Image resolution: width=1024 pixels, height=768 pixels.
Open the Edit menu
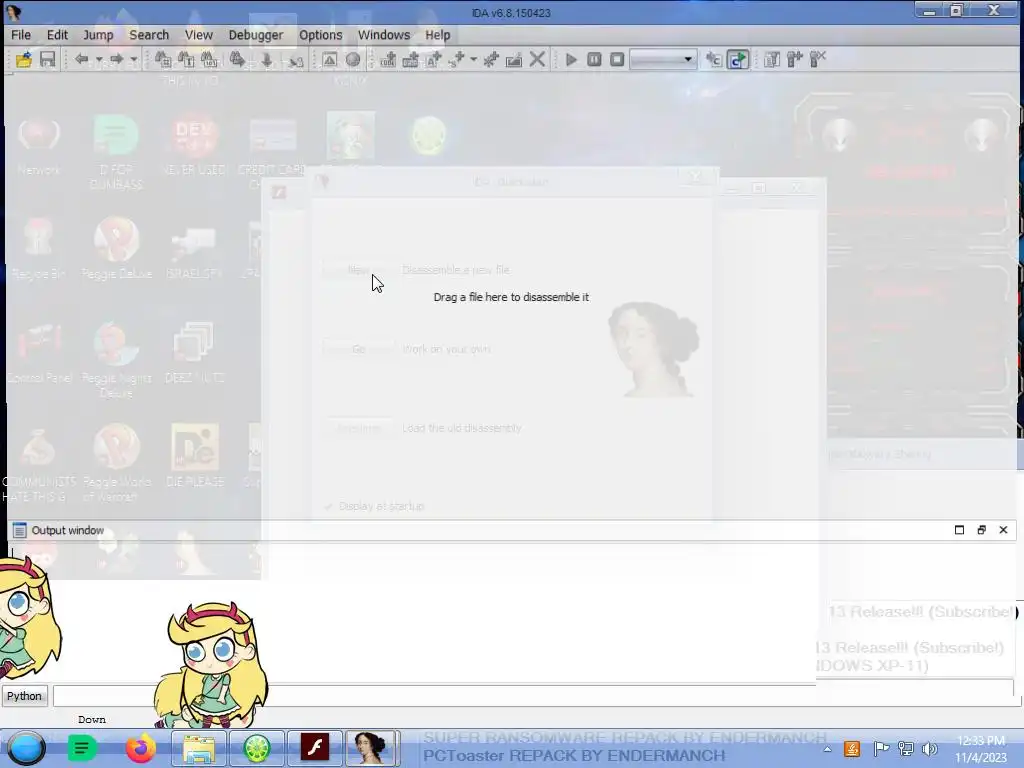57,35
